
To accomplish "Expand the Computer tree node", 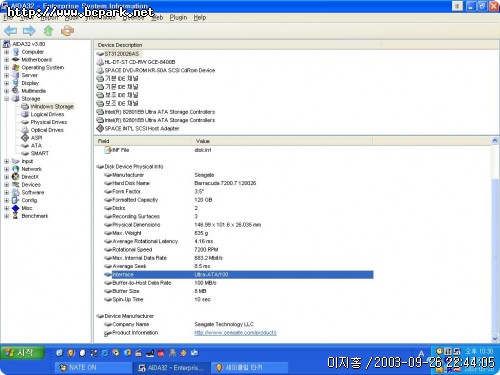I will coord(6,52).
